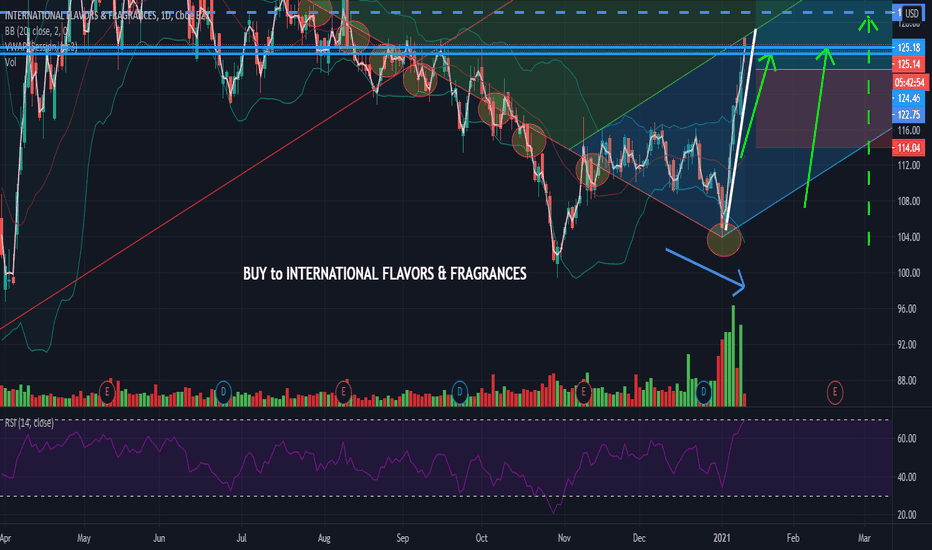
Task: Click the 116.00 price axis value
Action: click(909, 130)
